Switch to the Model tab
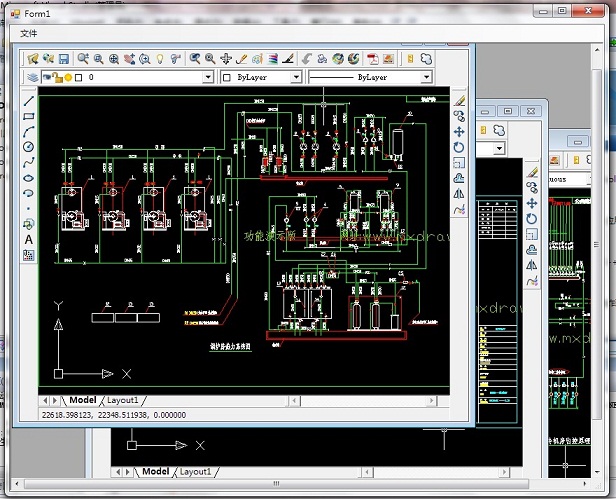 click(x=82, y=400)
